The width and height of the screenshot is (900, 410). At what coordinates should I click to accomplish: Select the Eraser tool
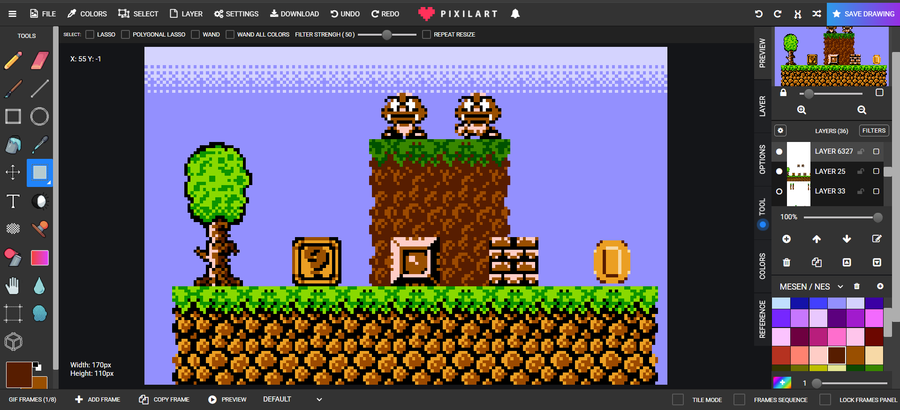[40, 60]
